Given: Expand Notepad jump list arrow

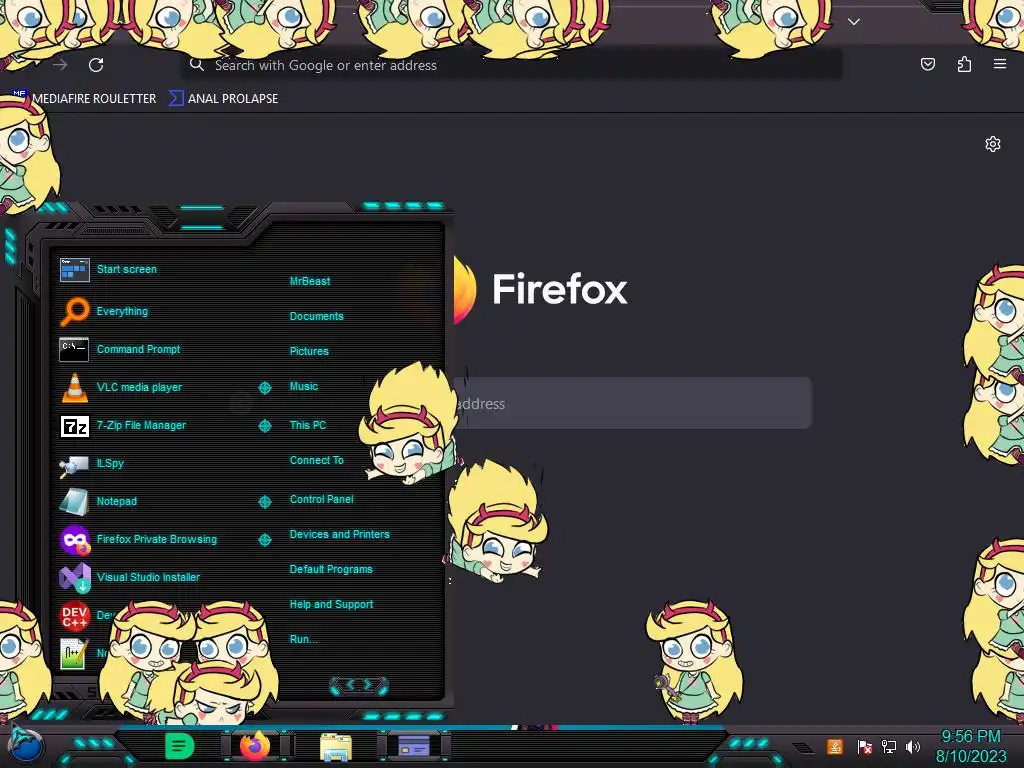Looking at the screenshot, I should (264, 502).
